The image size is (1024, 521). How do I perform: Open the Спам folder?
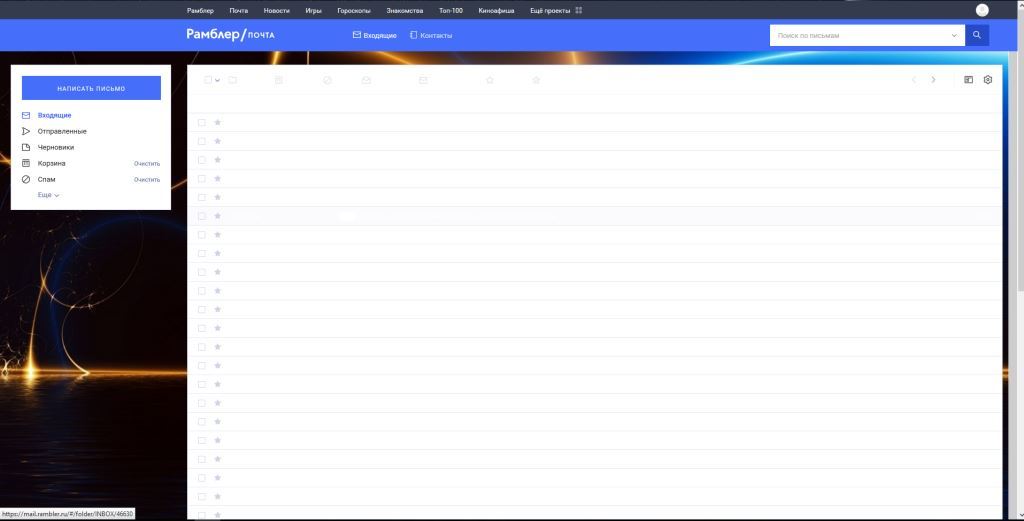point(46,180)
